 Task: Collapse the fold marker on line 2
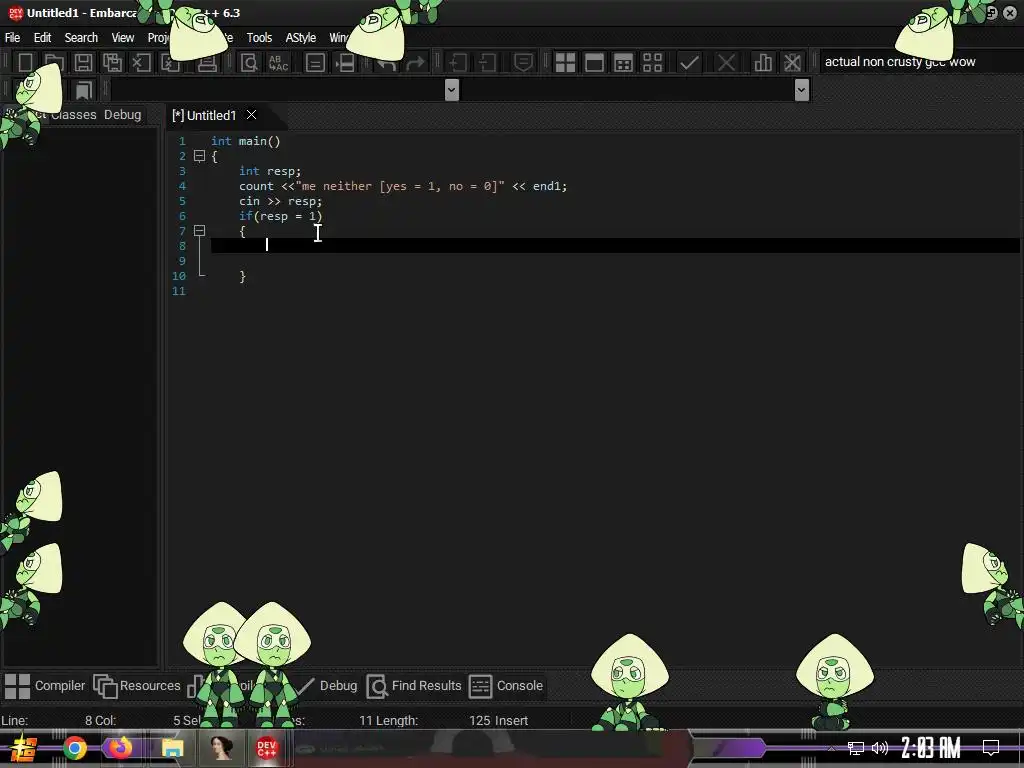tap(200, 156)
